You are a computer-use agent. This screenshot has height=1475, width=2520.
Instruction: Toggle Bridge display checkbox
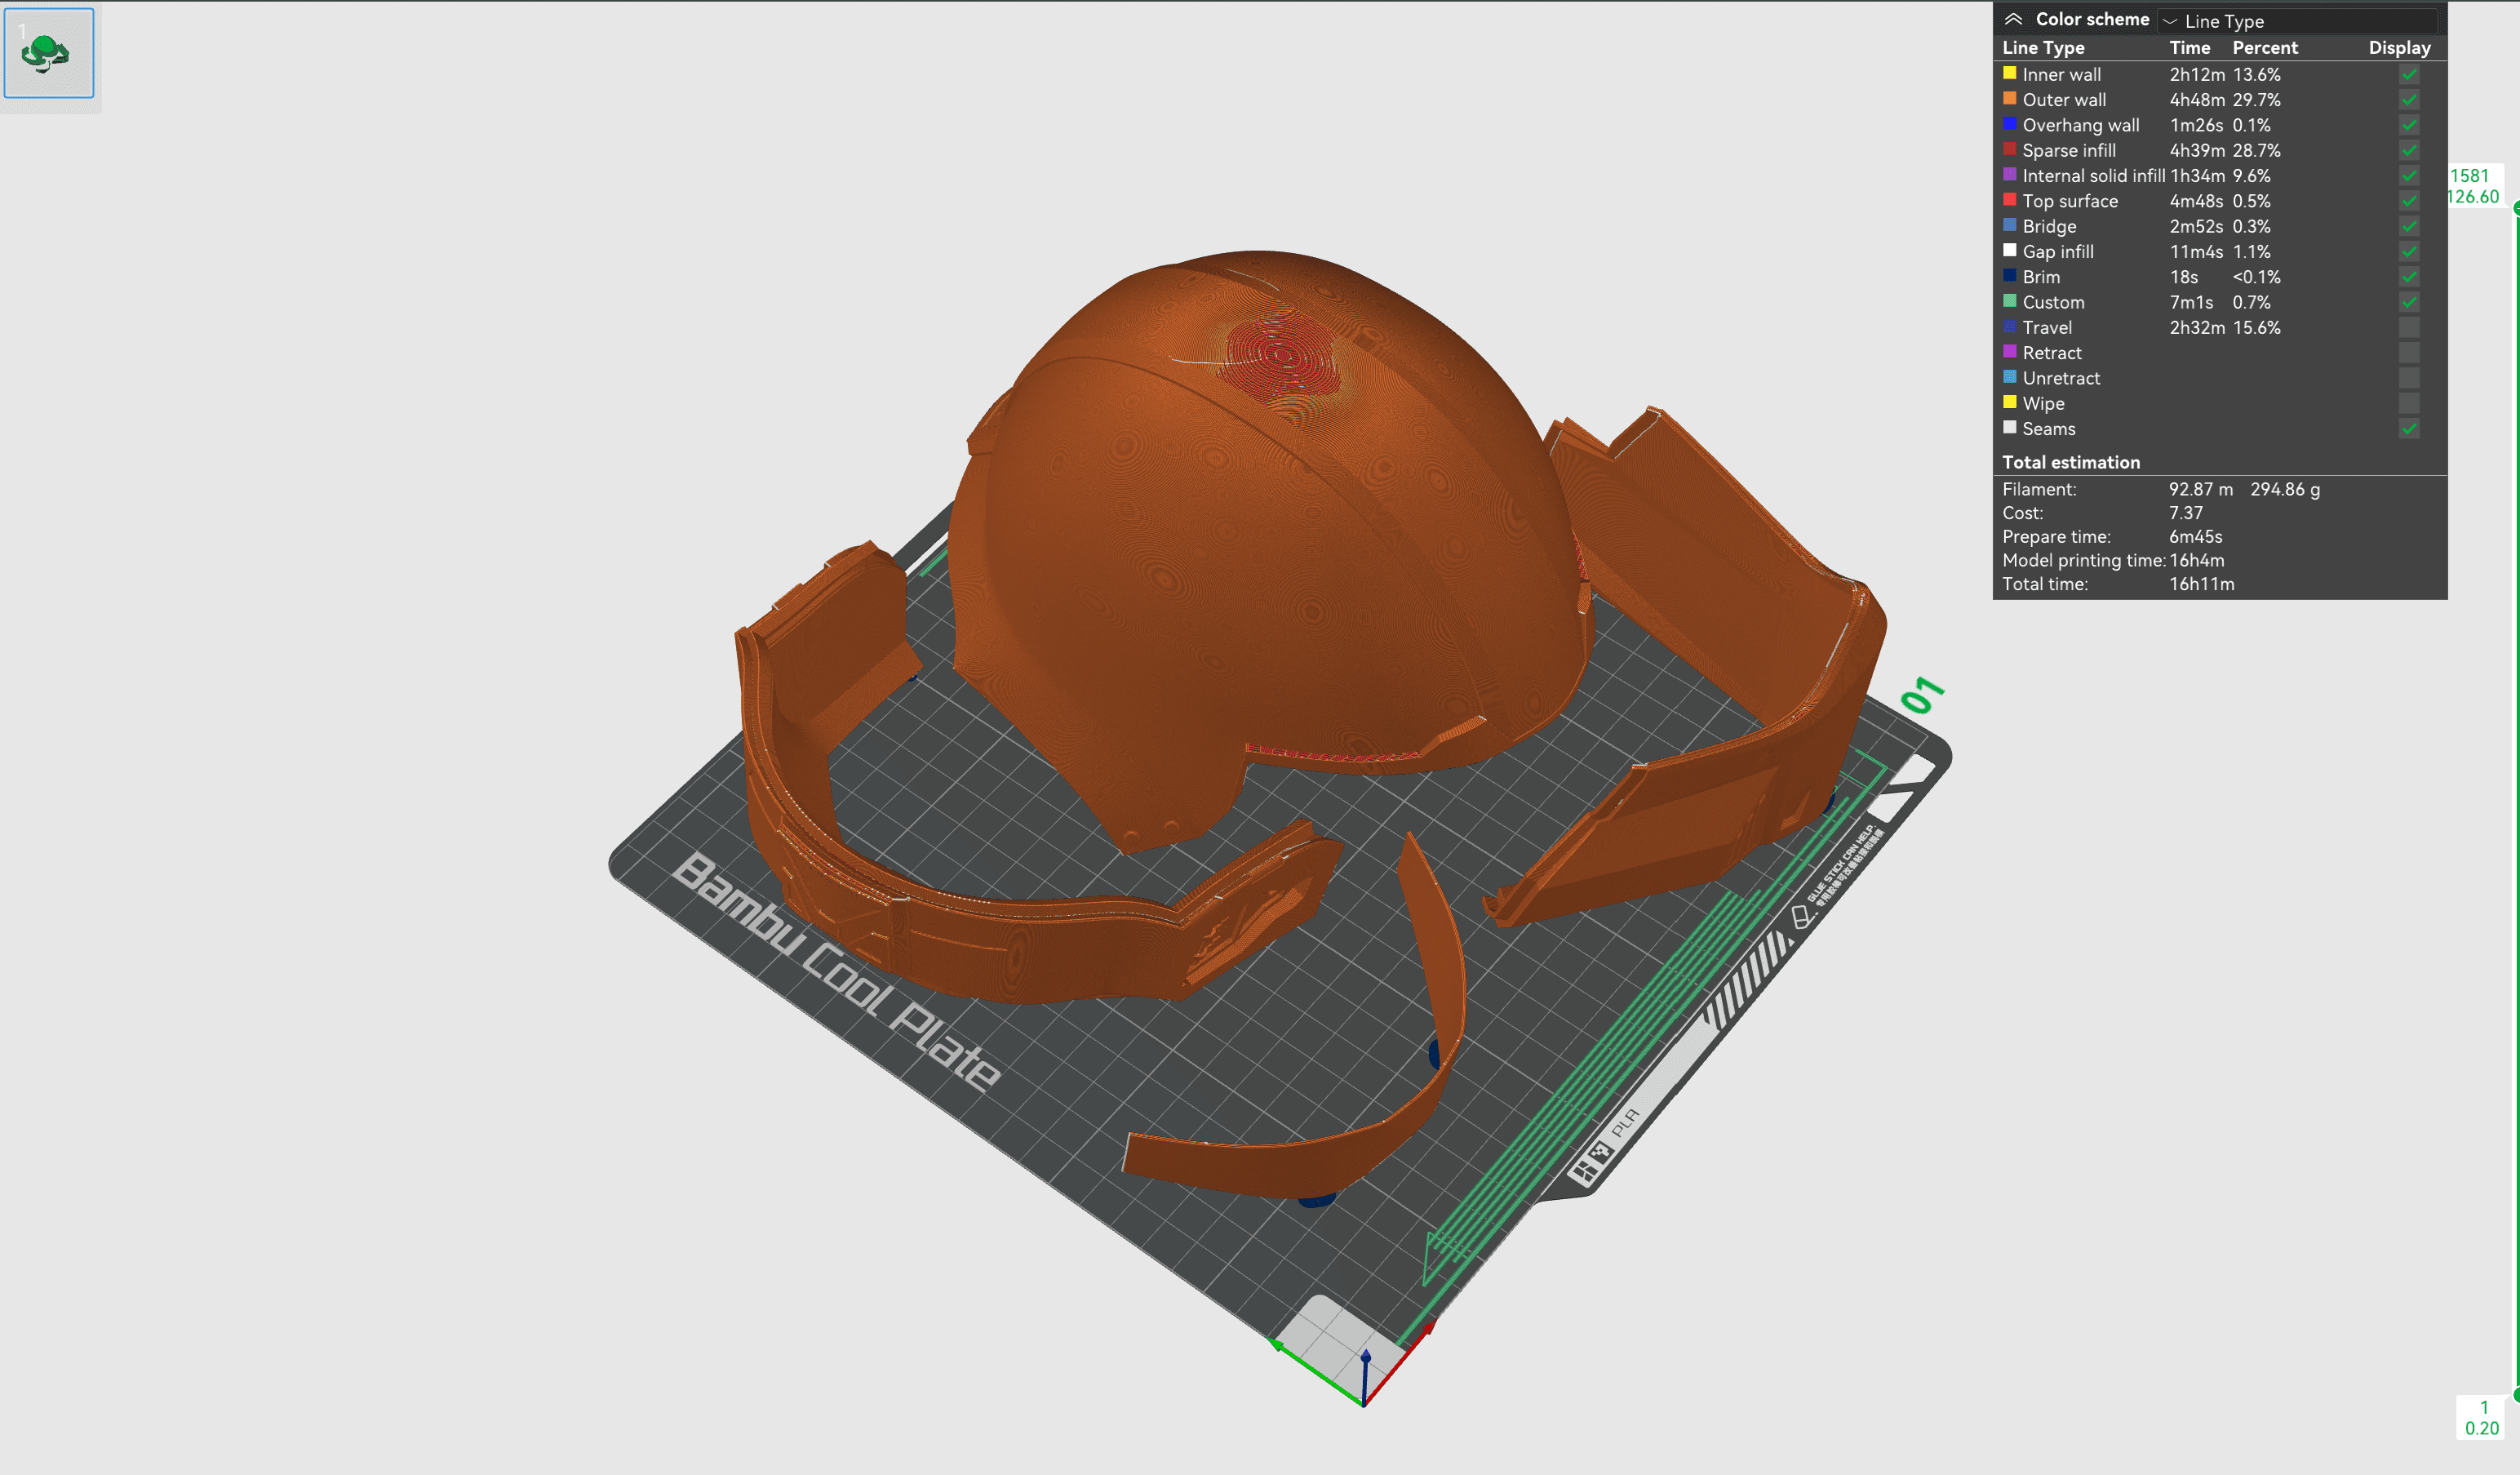pyautogui.click(x=2409, y=226)
